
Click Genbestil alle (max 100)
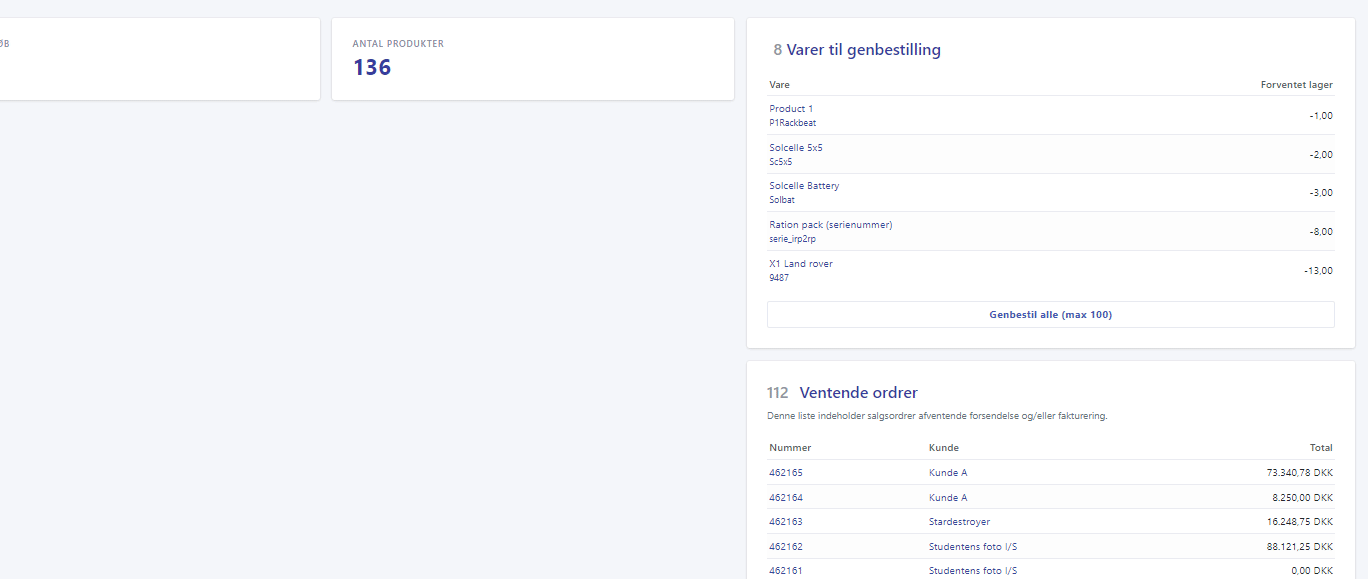pos(1050,314)
